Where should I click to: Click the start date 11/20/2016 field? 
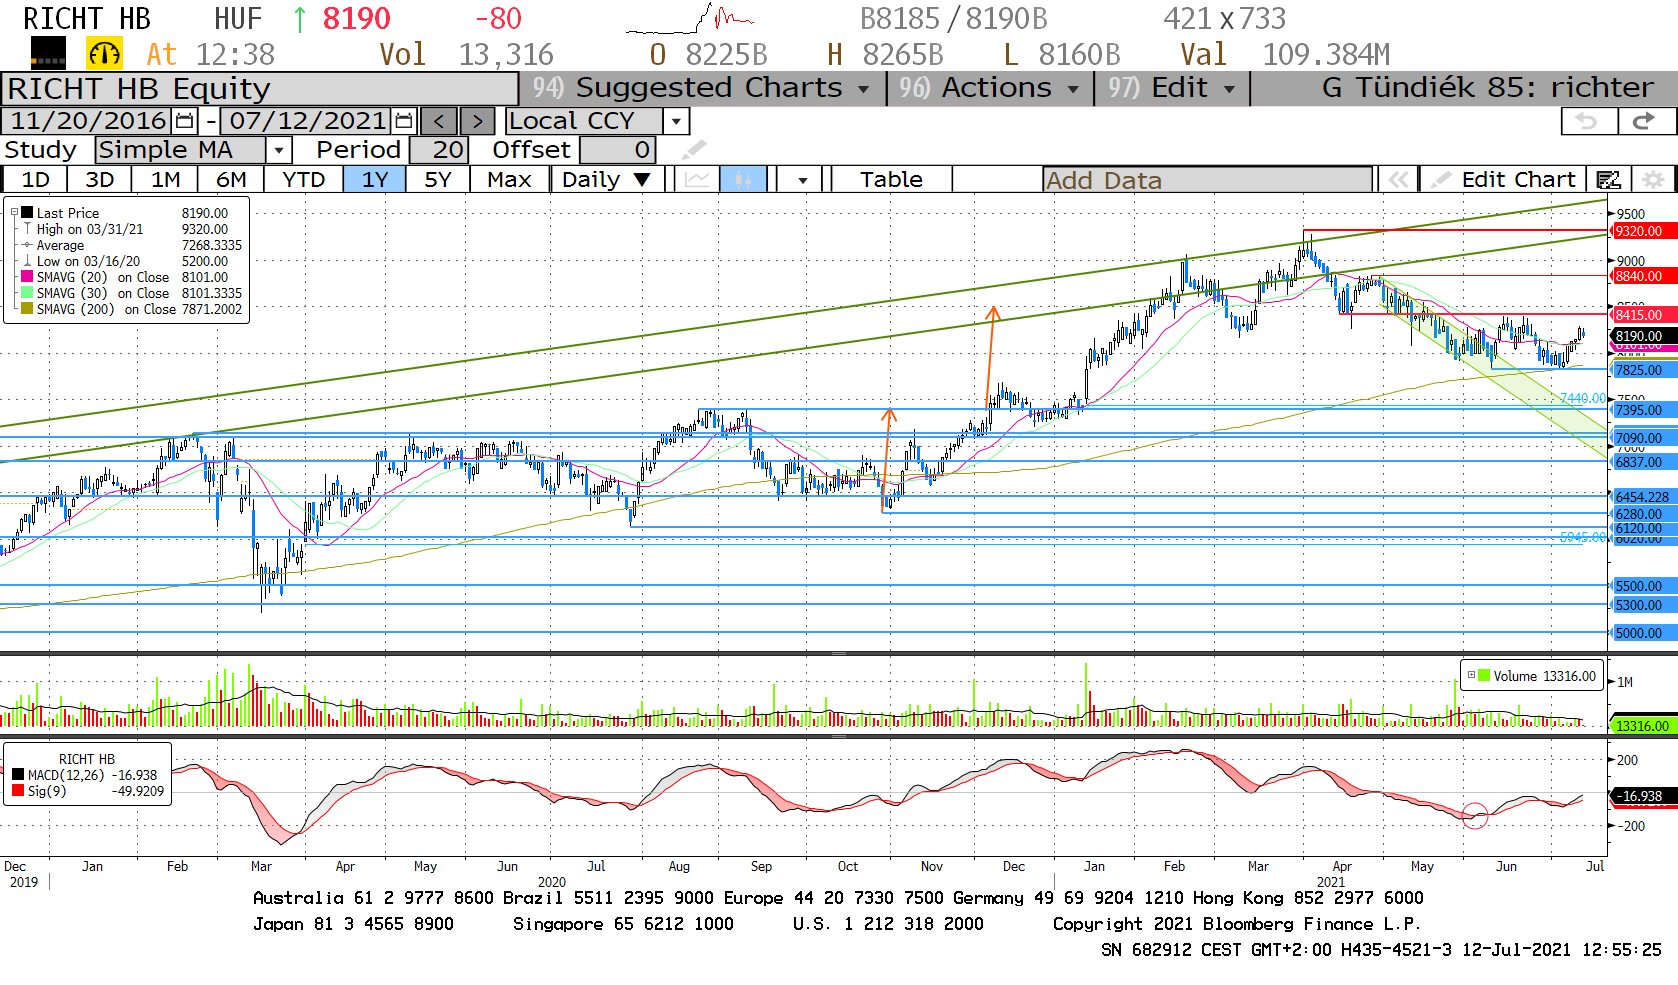(x=88, y=121)
